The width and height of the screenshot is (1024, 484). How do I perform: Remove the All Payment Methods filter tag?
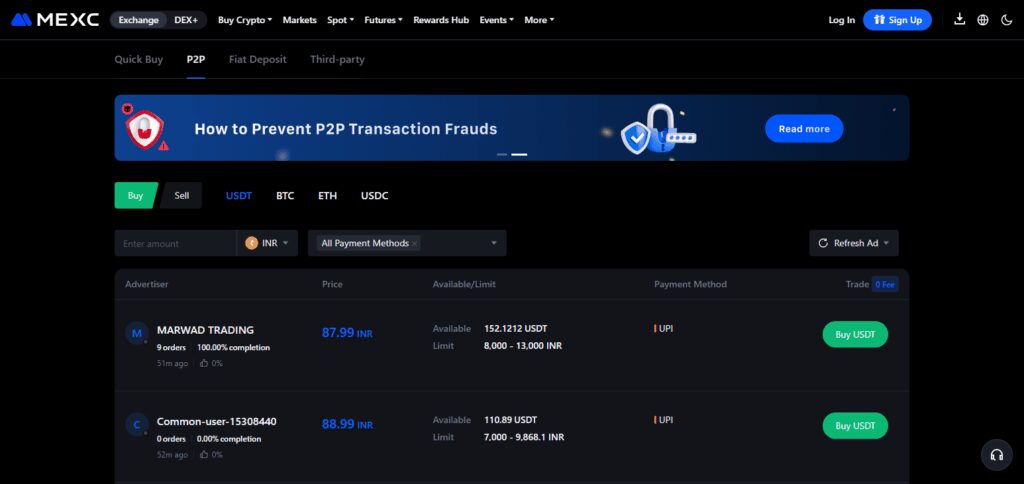coord(414,244)
